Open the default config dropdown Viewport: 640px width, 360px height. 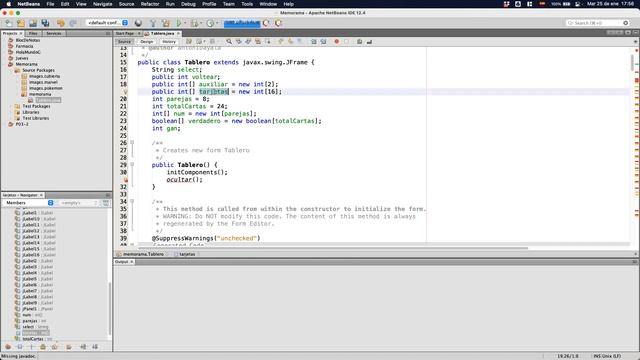coord(107,23)
